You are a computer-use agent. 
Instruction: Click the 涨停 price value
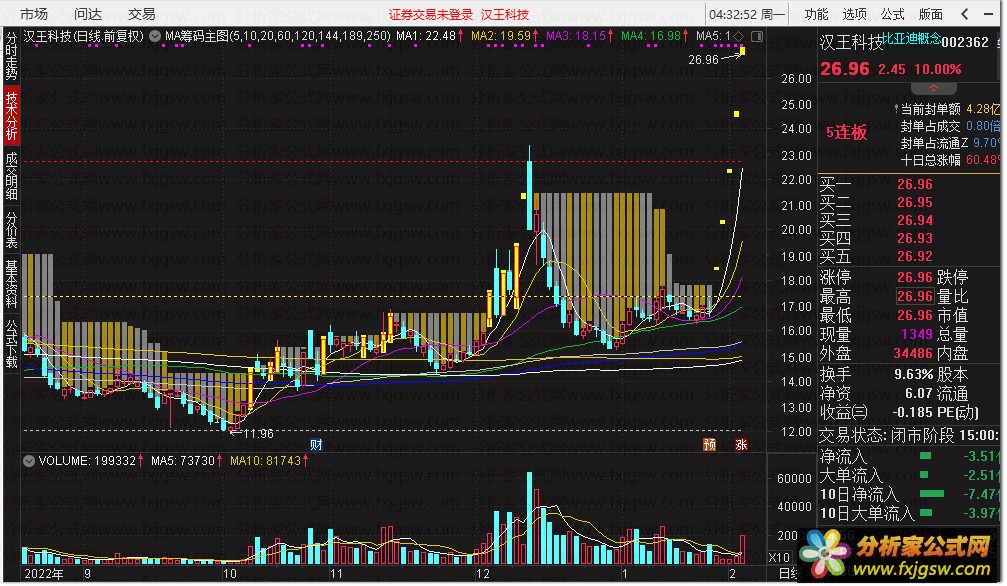tap(915, 277)
